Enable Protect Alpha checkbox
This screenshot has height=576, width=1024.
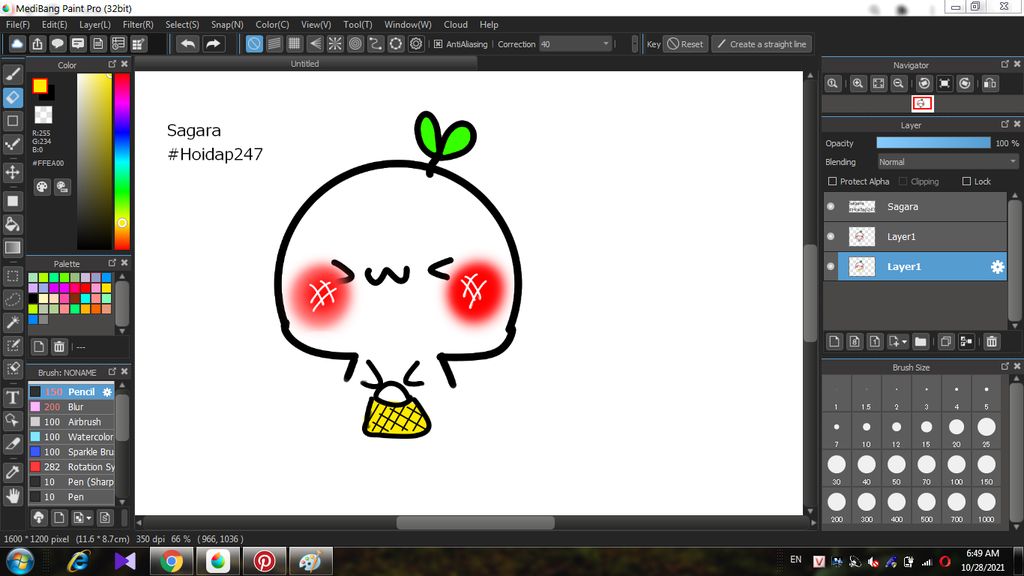832,182
